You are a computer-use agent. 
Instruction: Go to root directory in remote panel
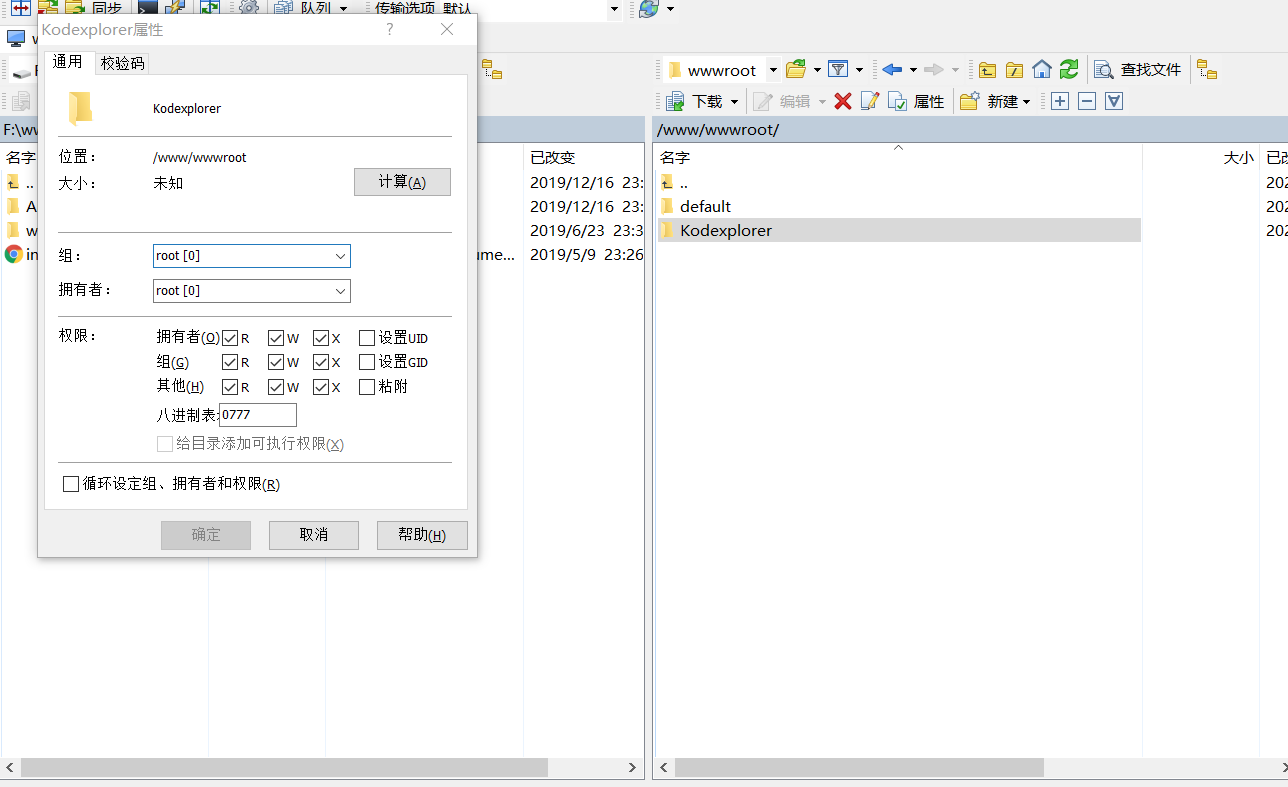[x=1014, y=69]
